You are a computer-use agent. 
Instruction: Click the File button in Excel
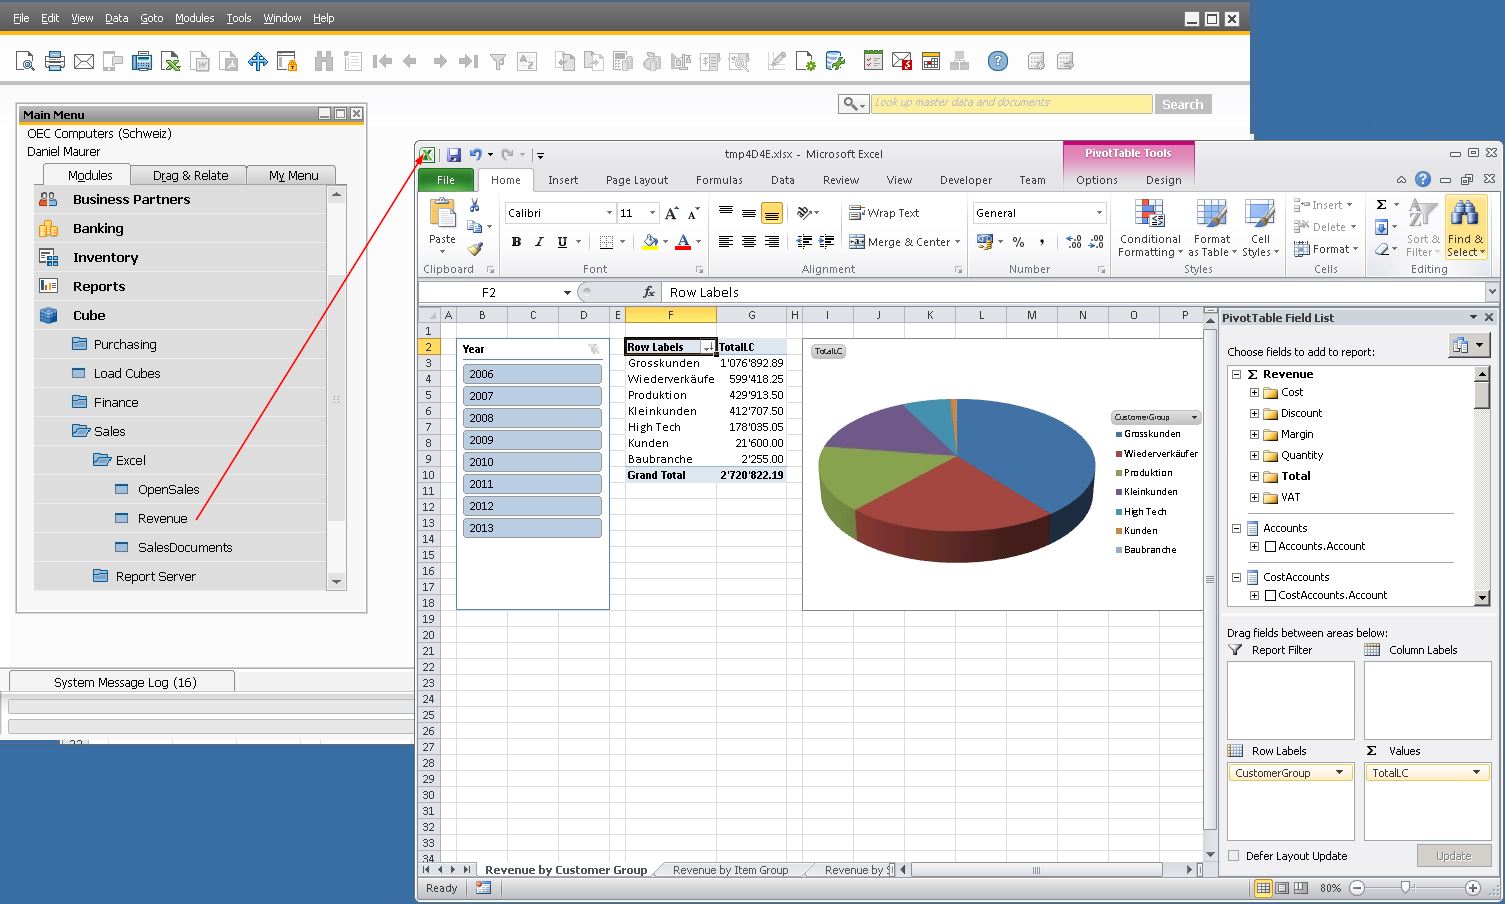pos(446,180)
